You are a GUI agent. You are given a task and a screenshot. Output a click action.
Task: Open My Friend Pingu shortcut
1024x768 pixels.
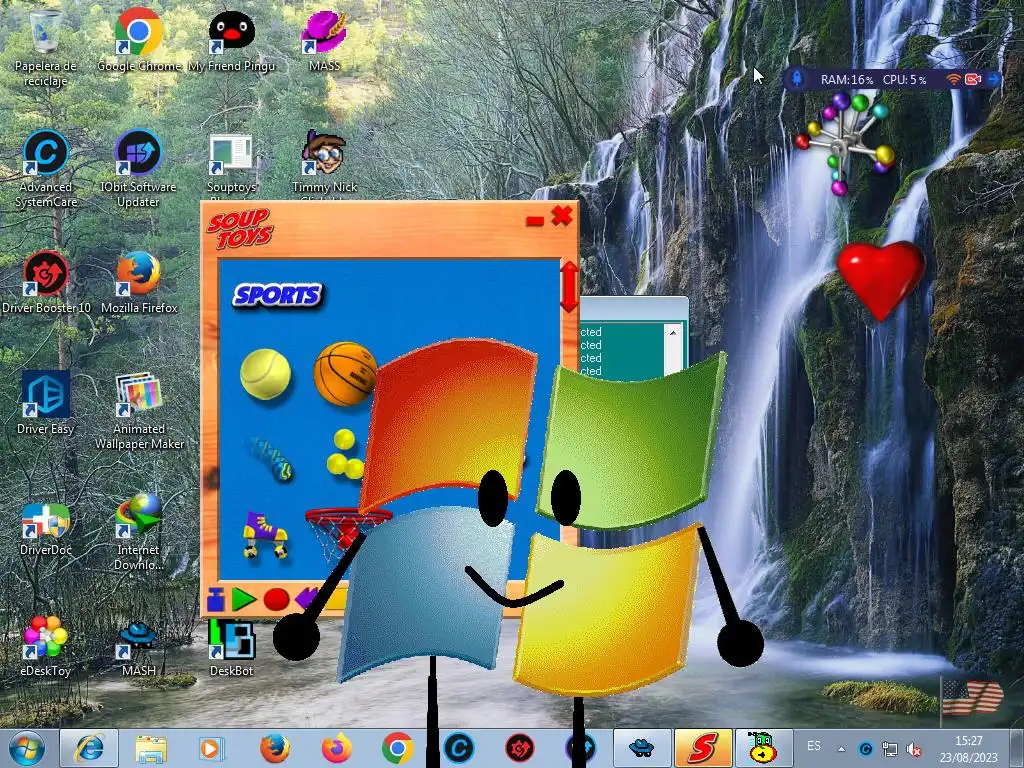(x=231, y=40)
